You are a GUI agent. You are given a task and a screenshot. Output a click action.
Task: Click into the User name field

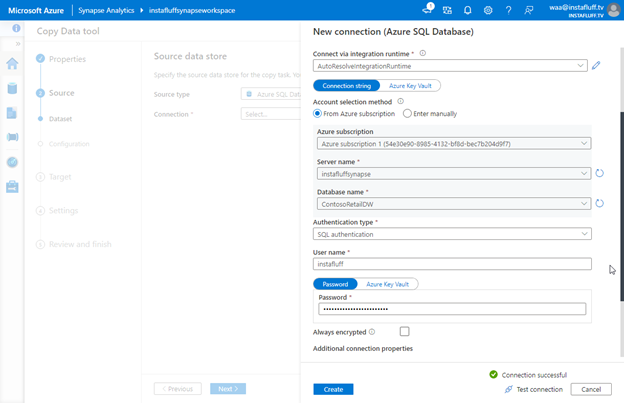tap(452, 264)
